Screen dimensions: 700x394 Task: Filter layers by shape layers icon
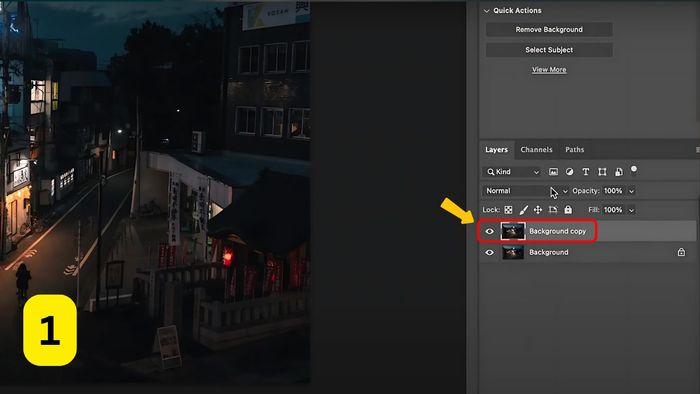[x=602, y=172]
